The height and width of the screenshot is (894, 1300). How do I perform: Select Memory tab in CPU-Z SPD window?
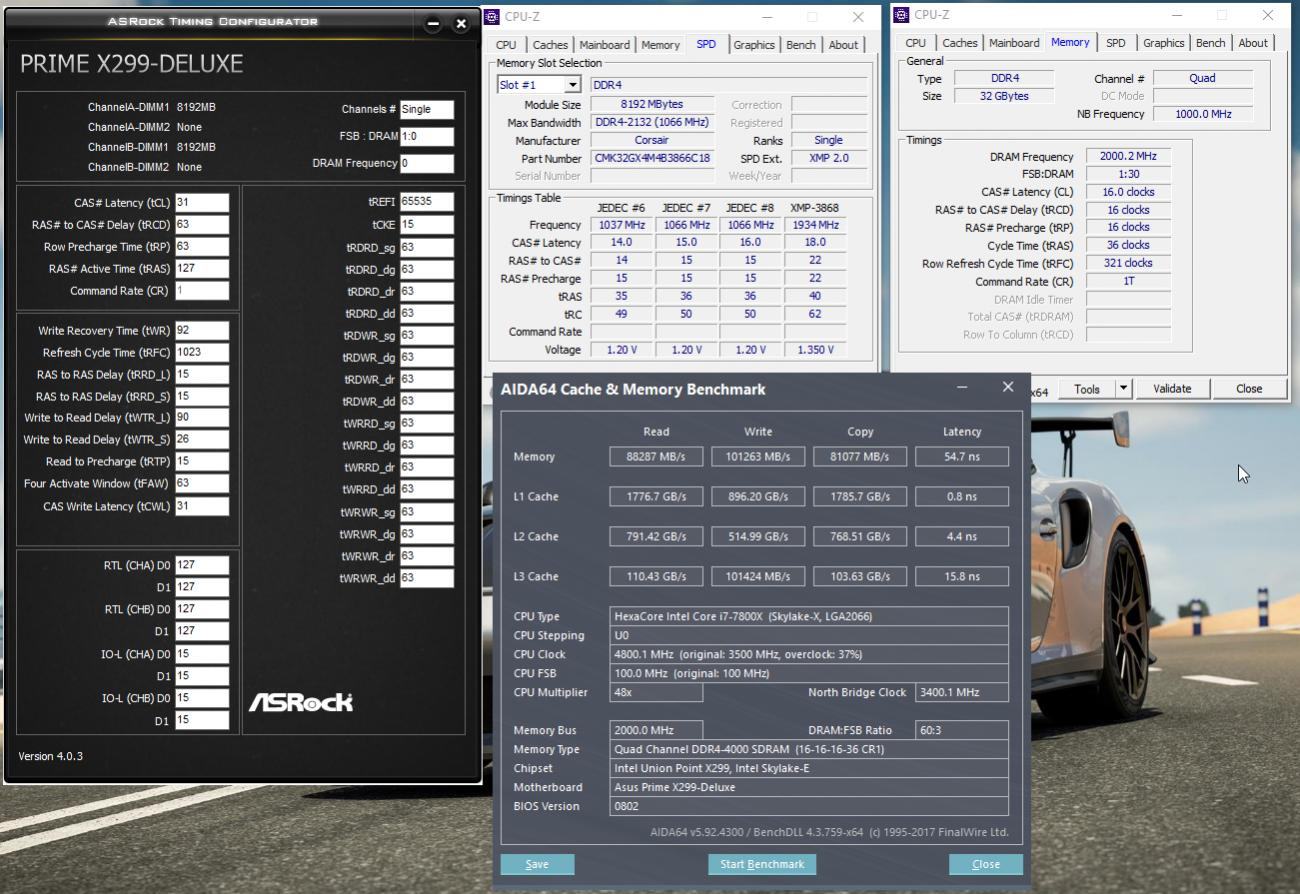click(660, 45)
